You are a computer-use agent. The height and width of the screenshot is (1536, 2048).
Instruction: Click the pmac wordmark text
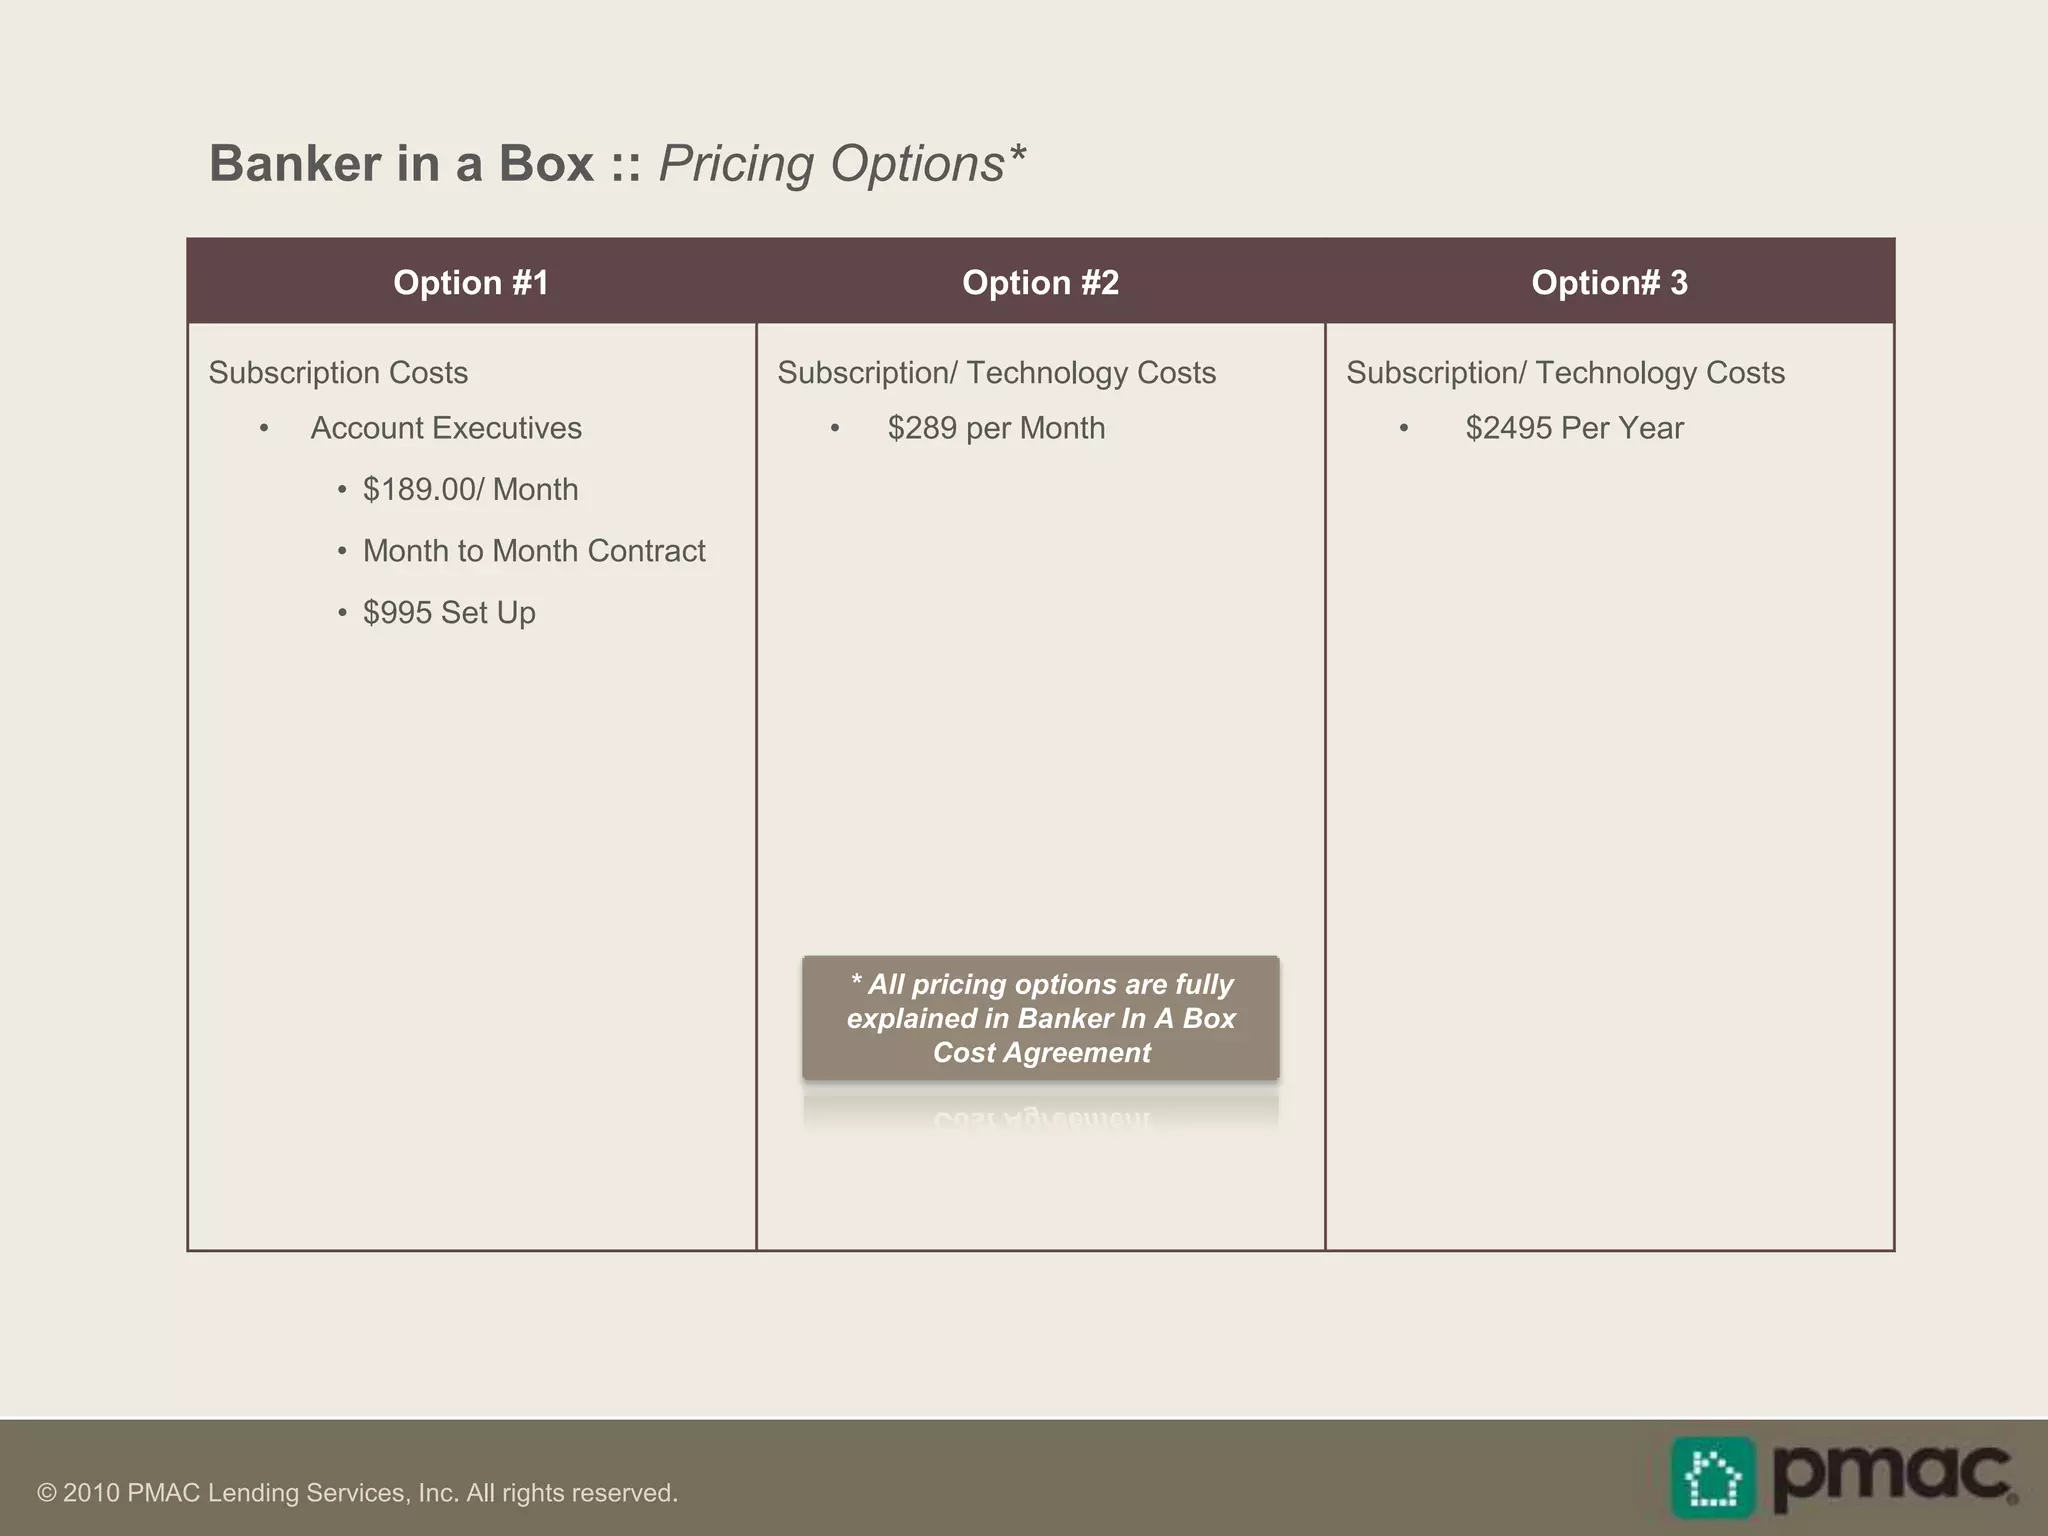[1894, 1478]
